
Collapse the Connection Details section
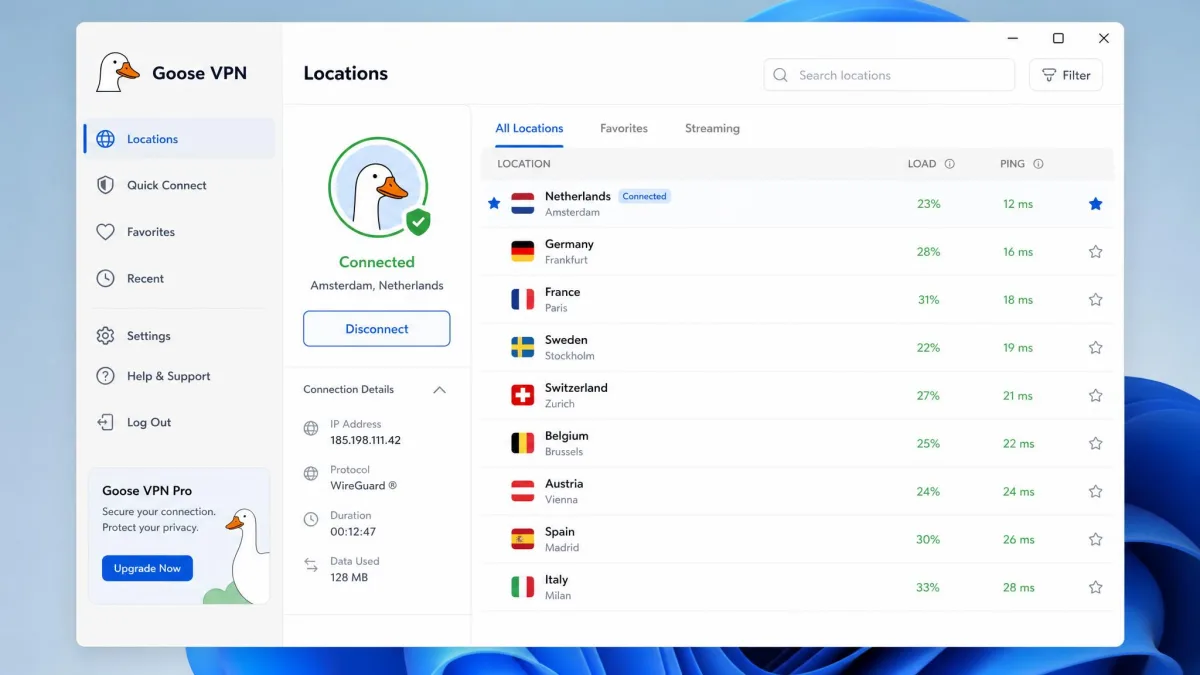point(439,390)
